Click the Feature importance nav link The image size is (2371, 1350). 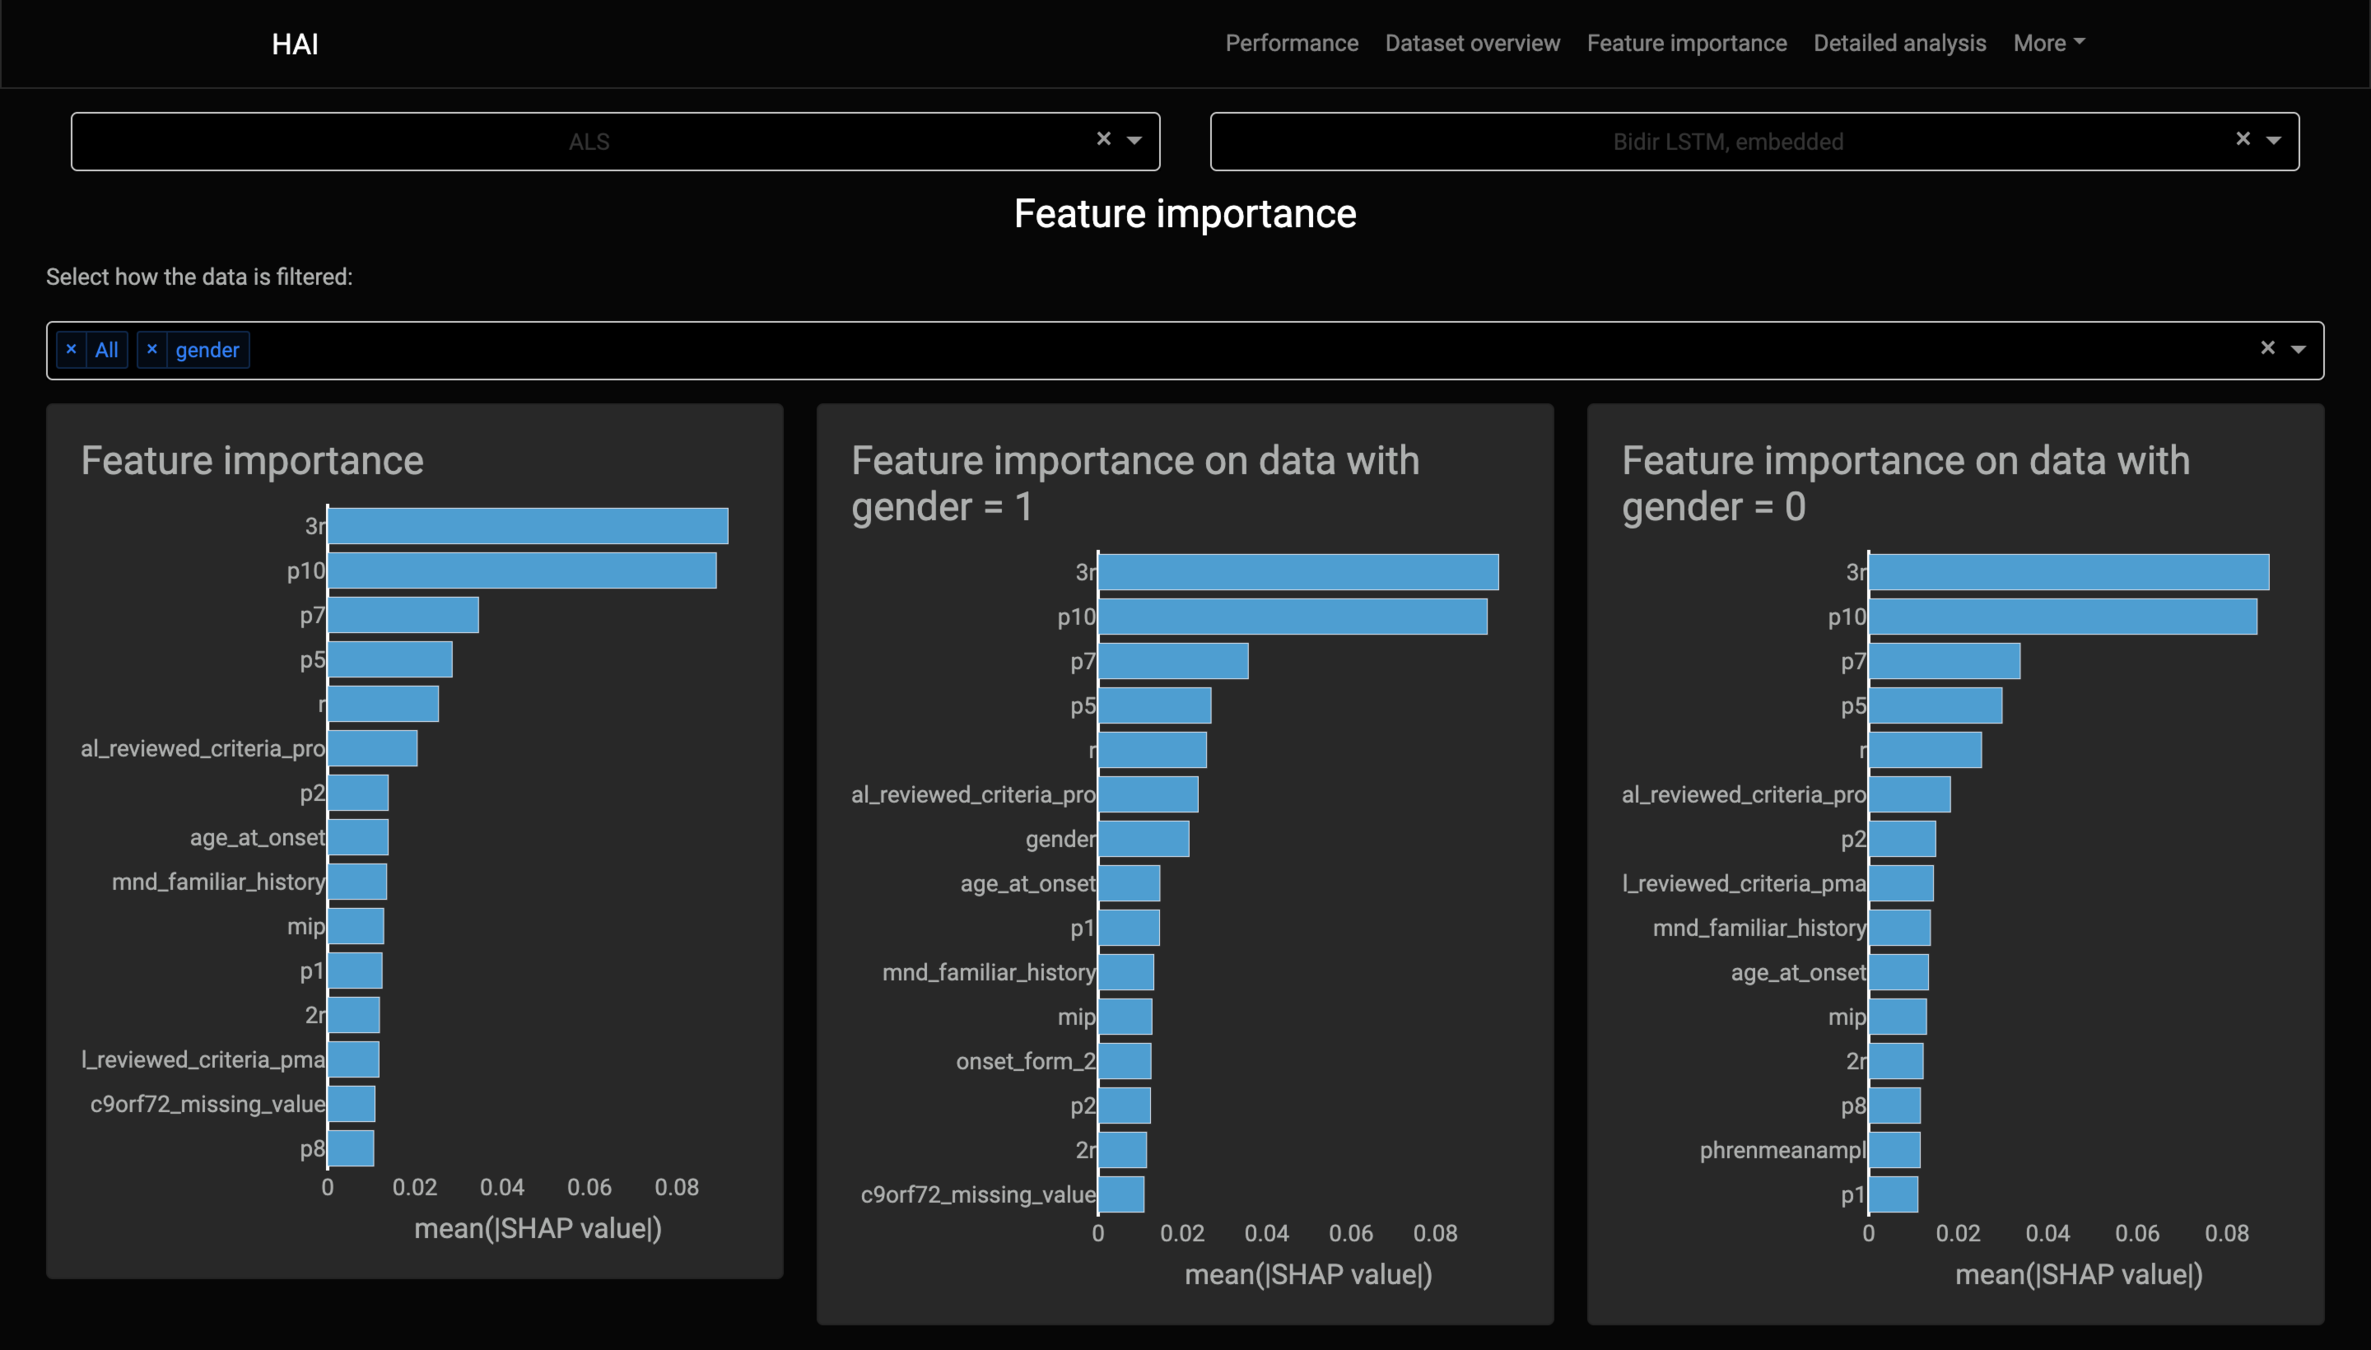pos(1686,43)
